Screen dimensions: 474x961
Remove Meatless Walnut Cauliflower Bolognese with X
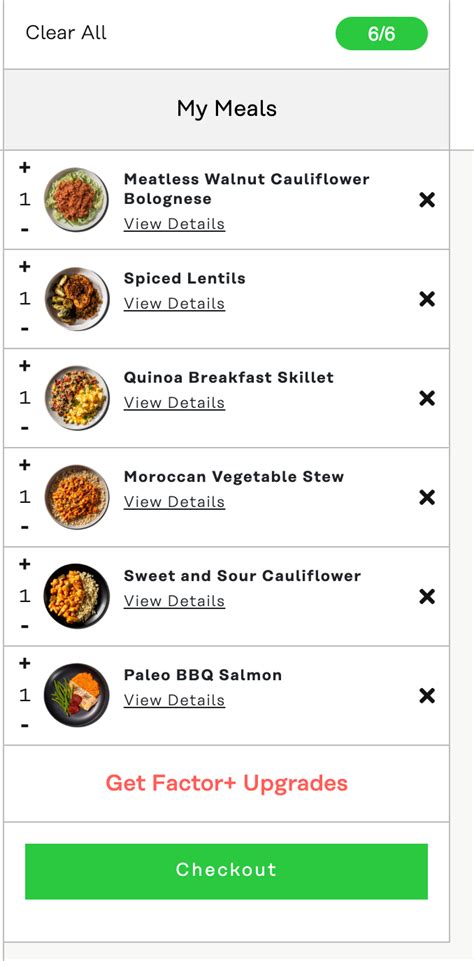427,200
